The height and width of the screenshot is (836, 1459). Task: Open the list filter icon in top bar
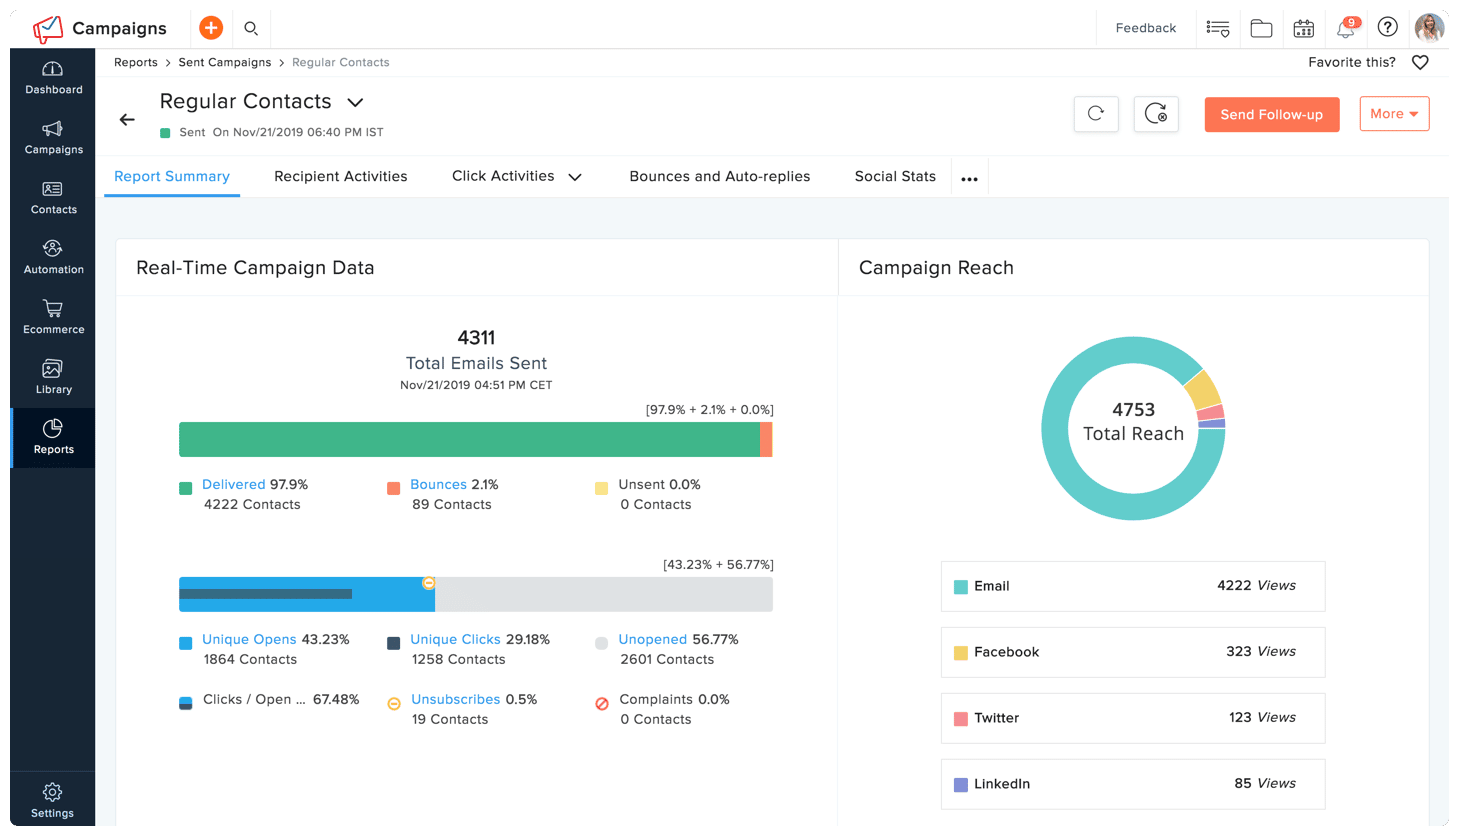click(1218, 28)
